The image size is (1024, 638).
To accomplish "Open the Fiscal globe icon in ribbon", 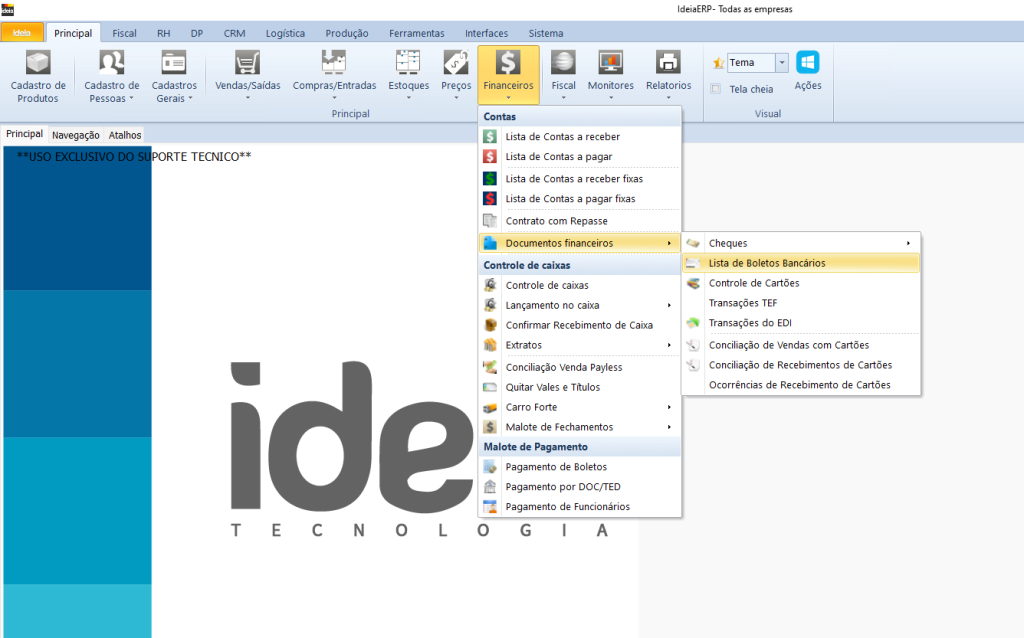I will point(564,63).
